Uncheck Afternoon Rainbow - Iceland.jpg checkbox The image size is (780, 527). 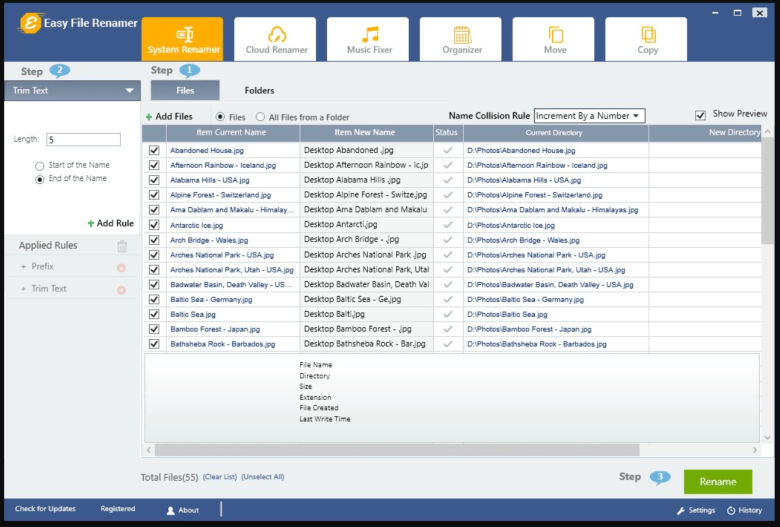[x=154, y=165]
